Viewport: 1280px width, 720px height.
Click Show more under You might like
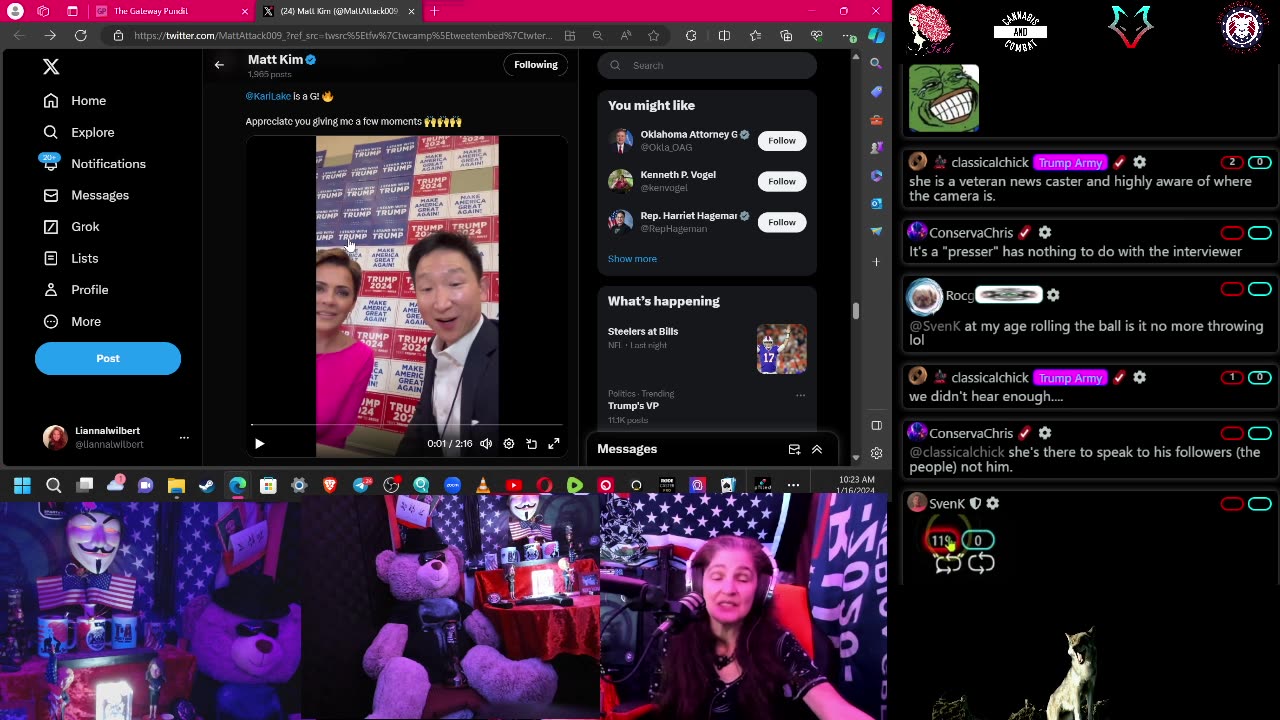click(632, 259)
